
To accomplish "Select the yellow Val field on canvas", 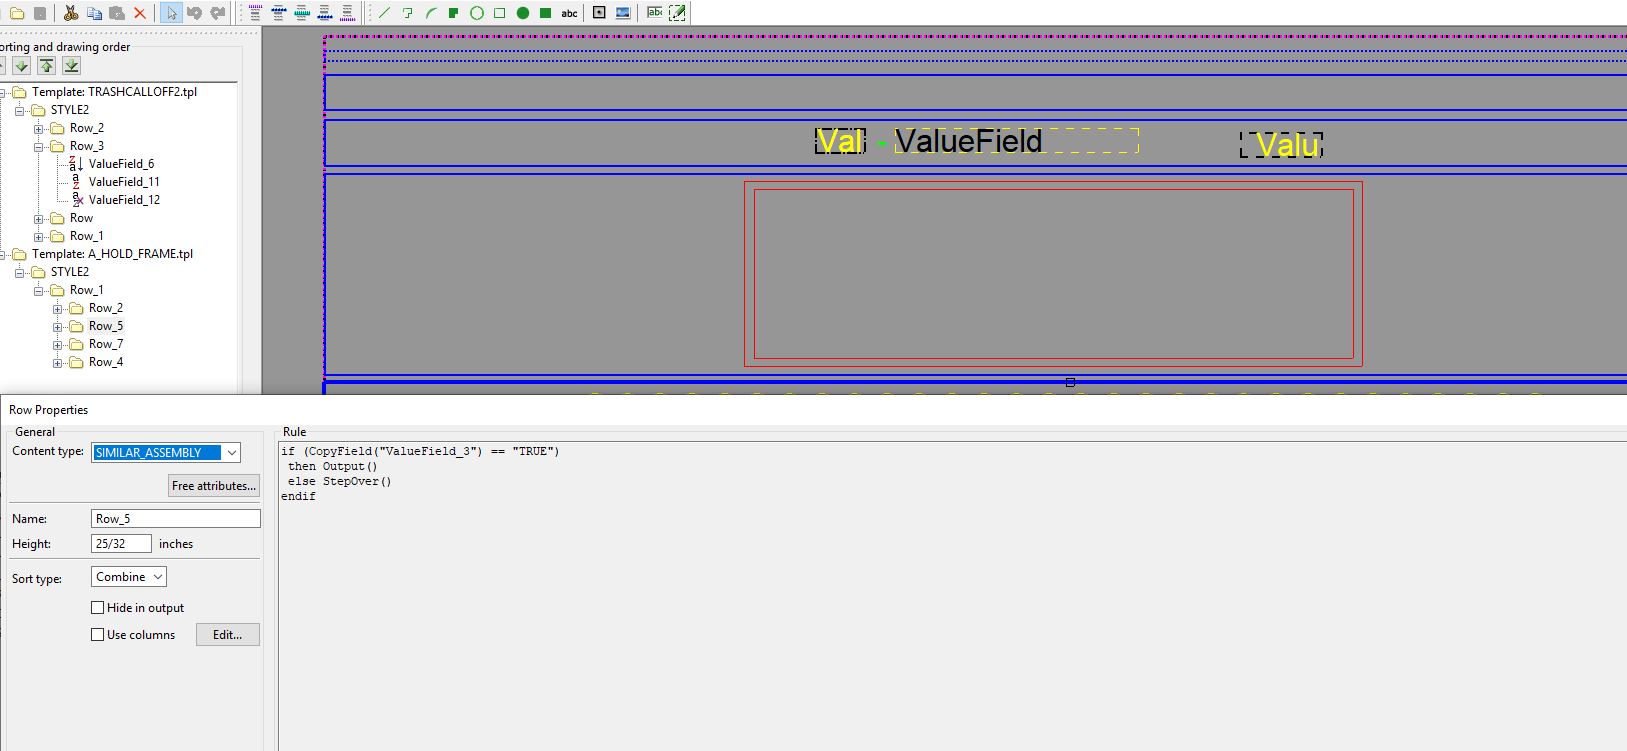I will (840, 141).
